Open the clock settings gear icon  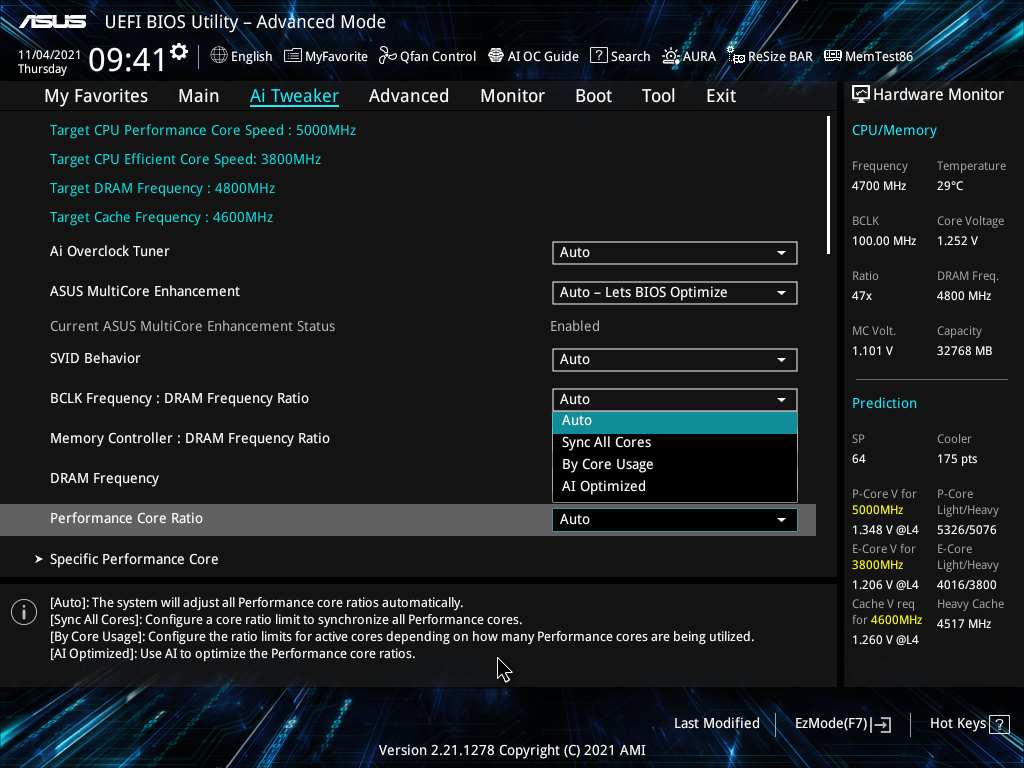click(179, 52)
